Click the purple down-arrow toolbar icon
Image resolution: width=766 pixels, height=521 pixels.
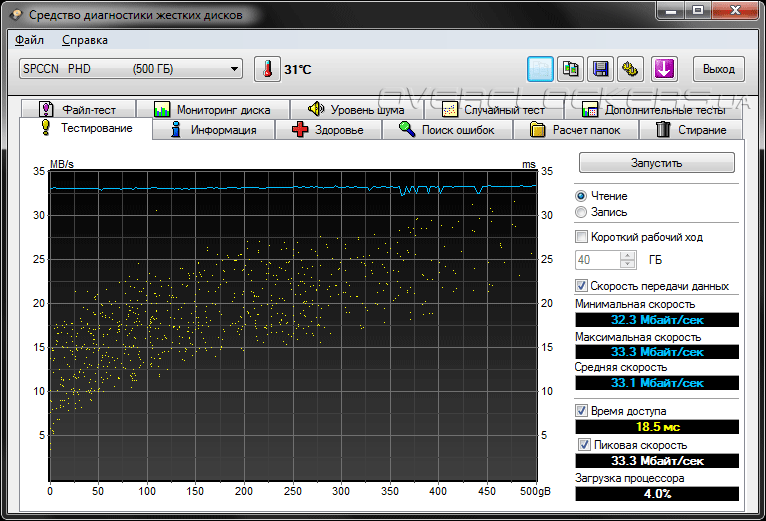pyautogui.click(x=664, y=69)
